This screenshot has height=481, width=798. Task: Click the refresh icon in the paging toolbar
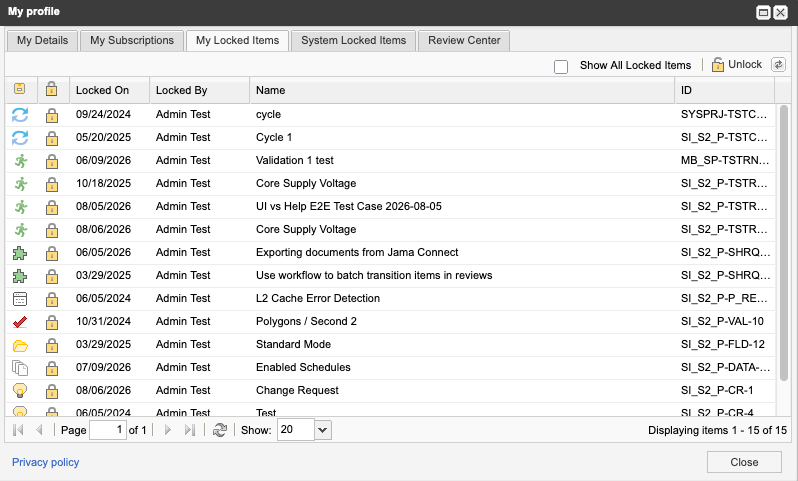click(220, 430)
